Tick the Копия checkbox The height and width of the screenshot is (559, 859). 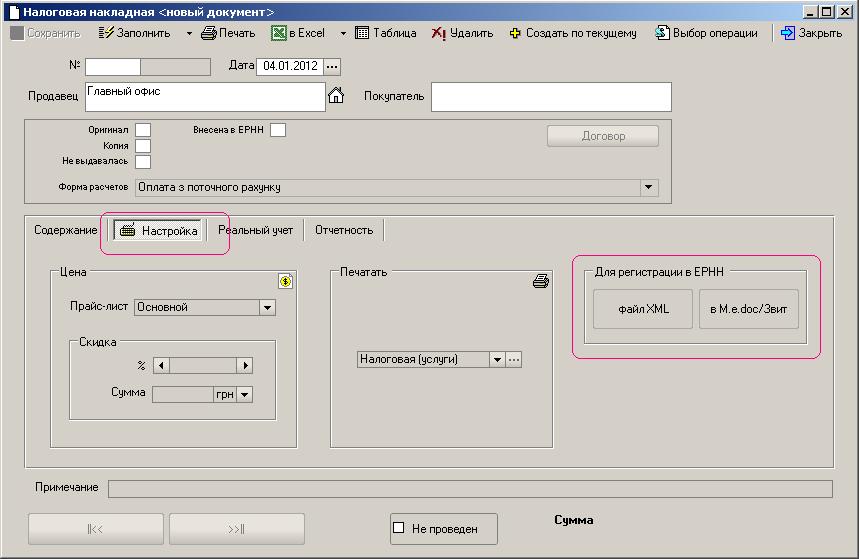click(x=143, y=146)
